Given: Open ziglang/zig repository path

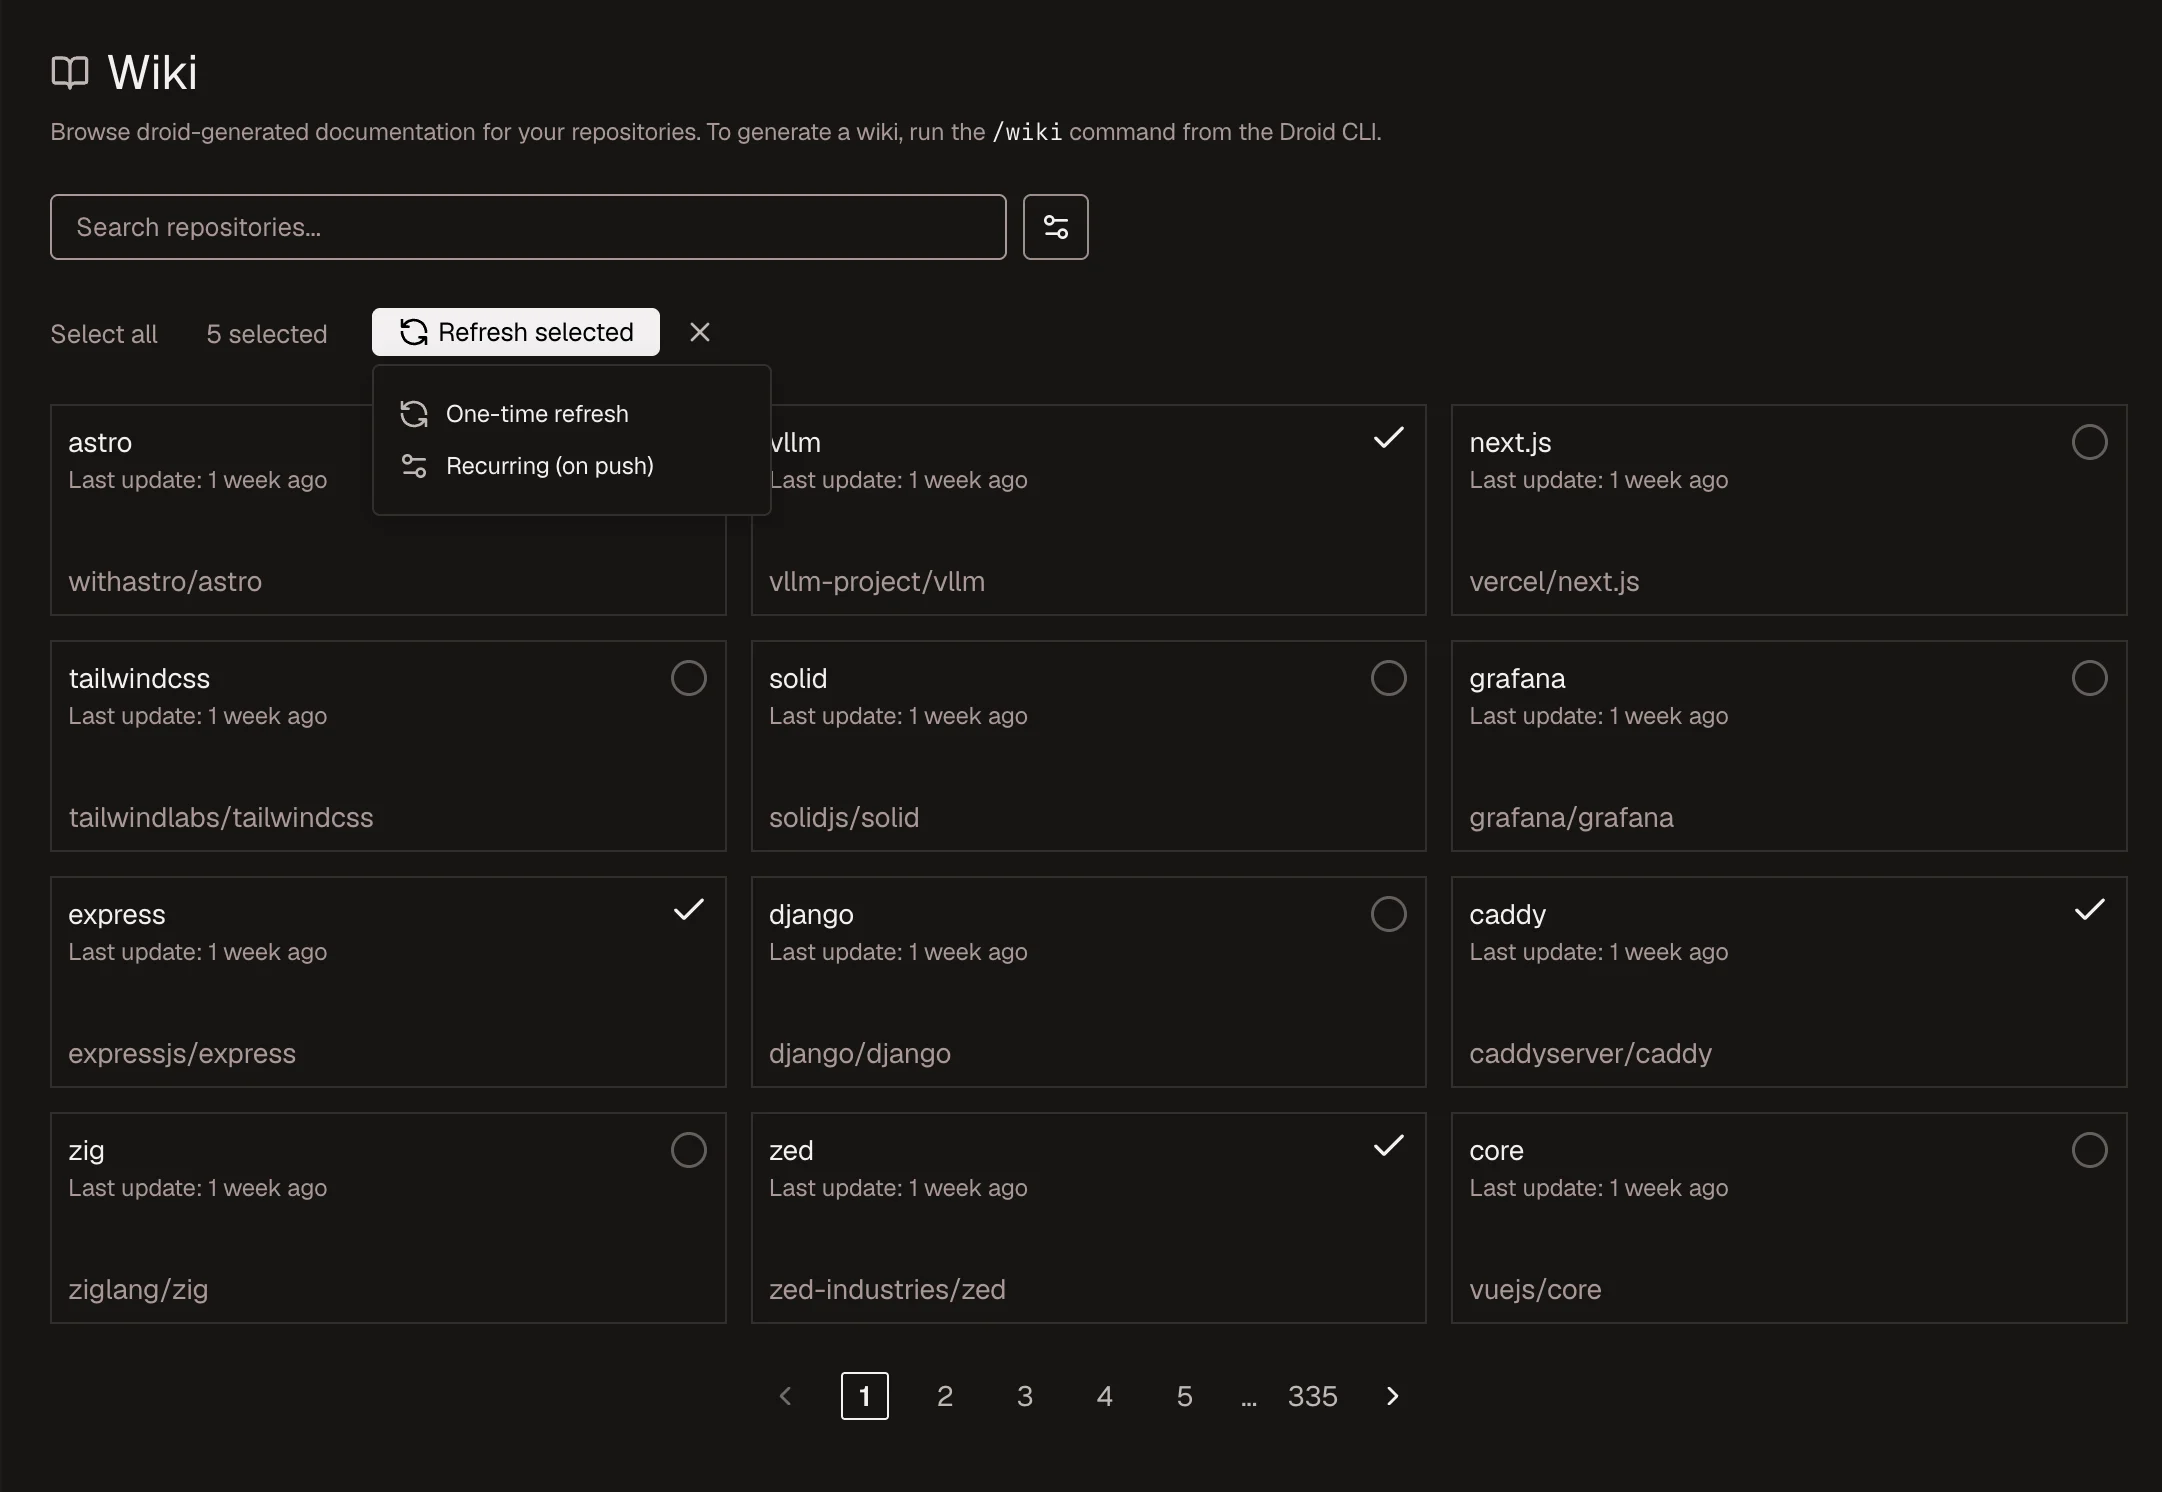Looking at the screenshot, I should point(138,1290).
